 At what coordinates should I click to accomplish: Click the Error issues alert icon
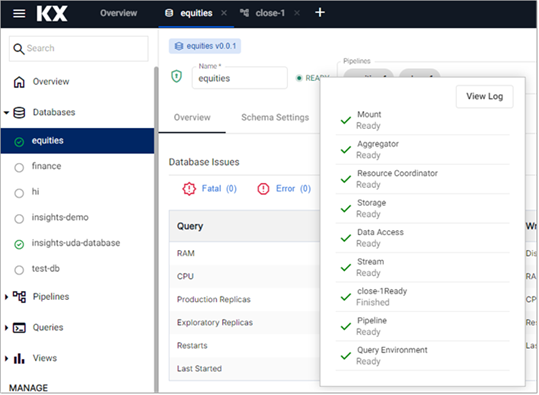coord(263,189)
